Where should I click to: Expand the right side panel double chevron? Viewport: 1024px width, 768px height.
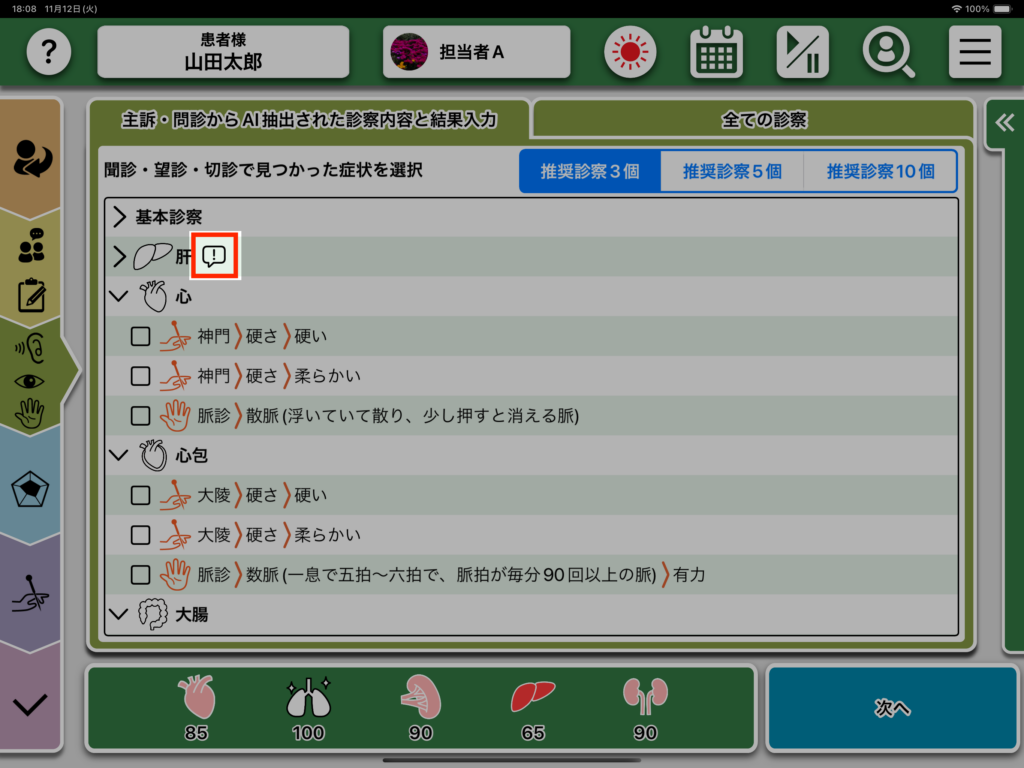click(1003, 123)
